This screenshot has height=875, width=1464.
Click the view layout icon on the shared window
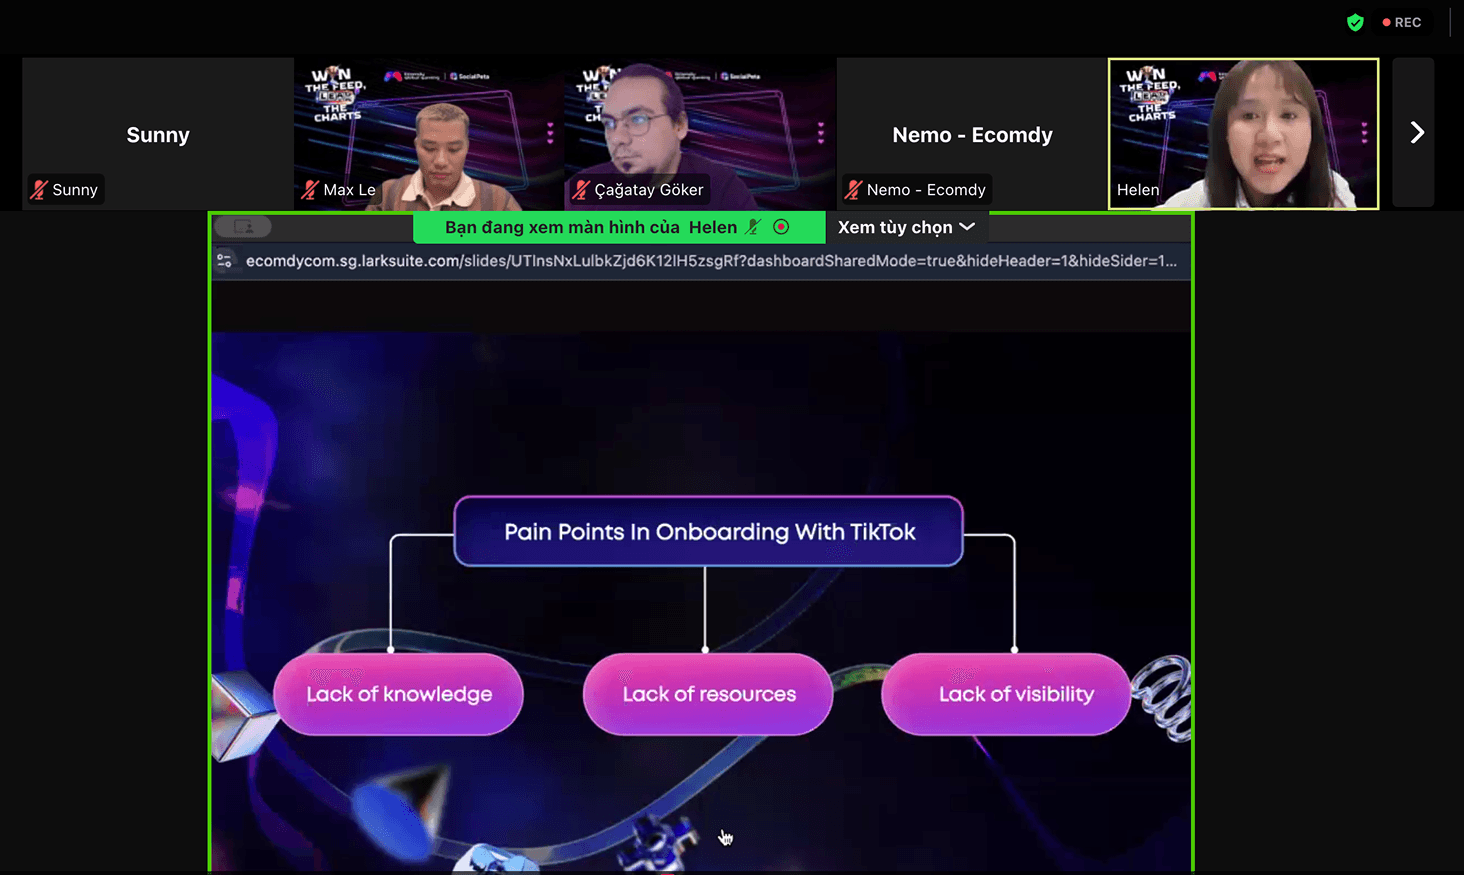(x=243, y=226)
